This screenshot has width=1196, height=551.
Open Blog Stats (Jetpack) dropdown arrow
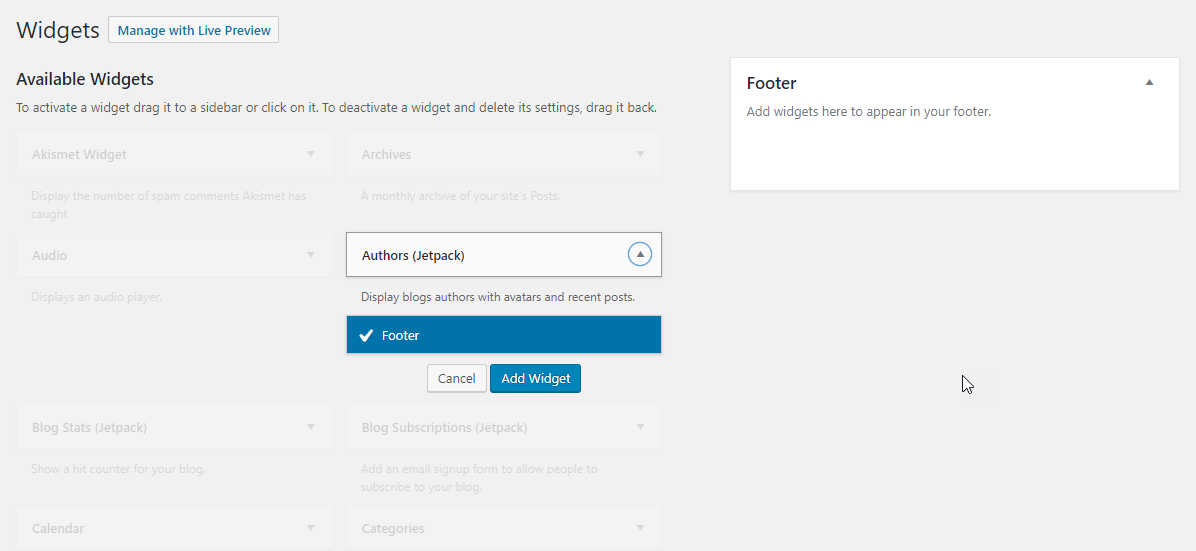[310, 427]
